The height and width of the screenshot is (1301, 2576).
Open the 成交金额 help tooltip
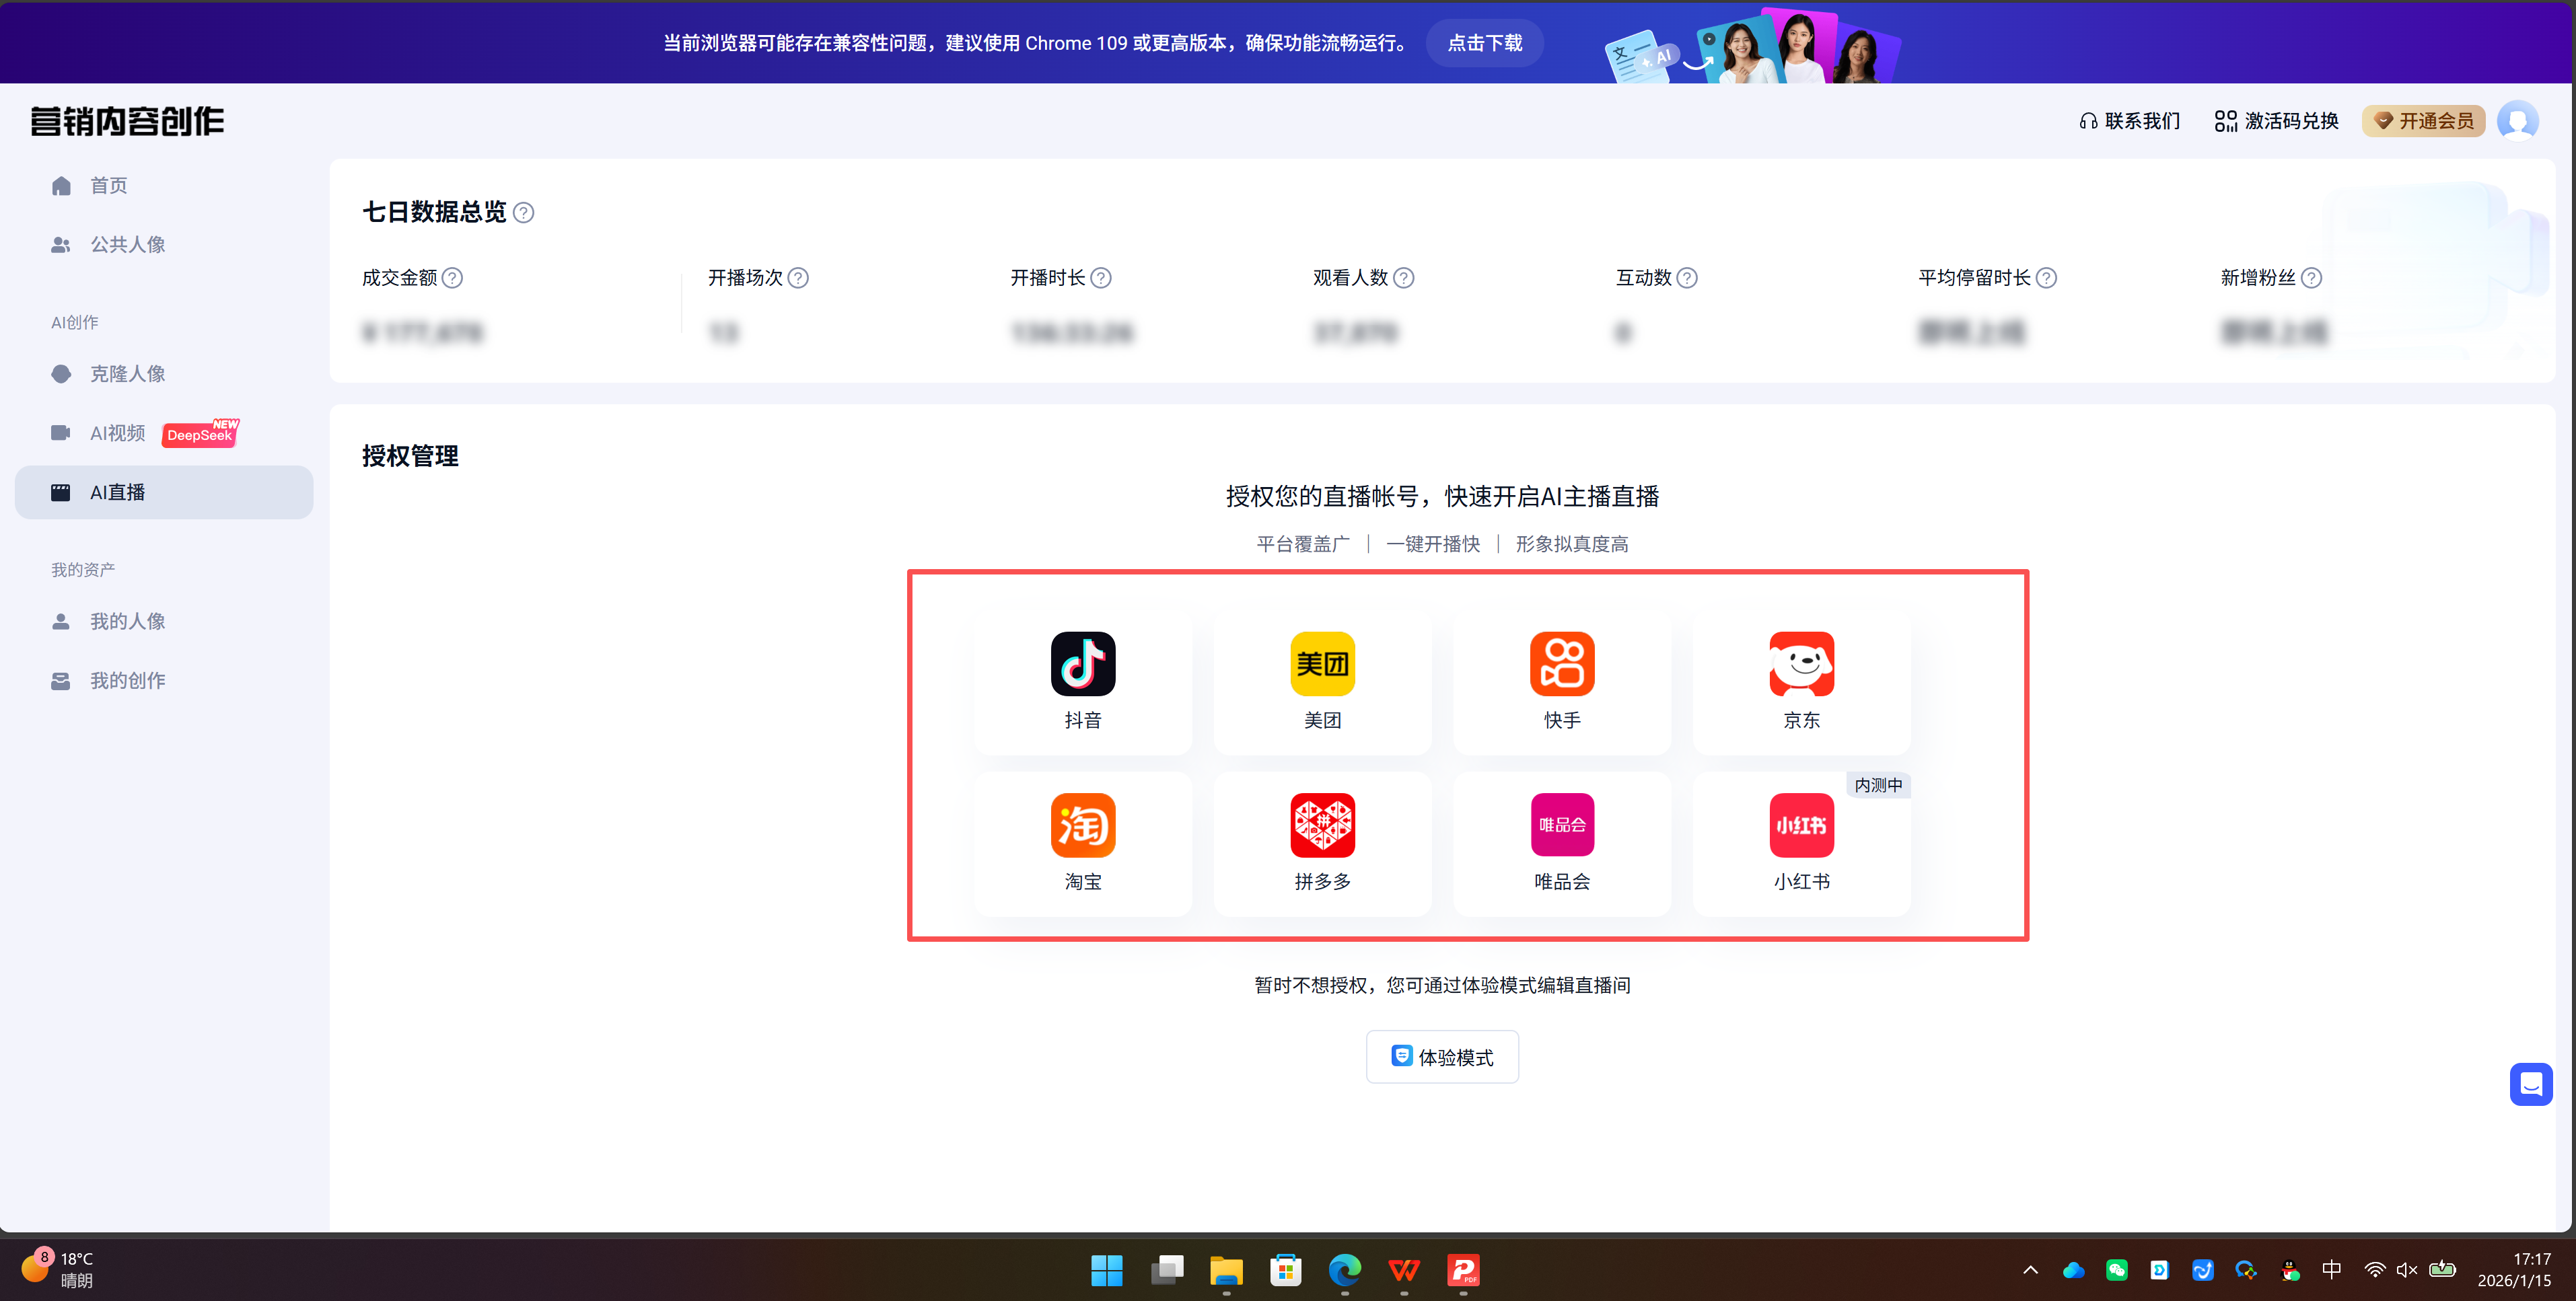[453, 278]
